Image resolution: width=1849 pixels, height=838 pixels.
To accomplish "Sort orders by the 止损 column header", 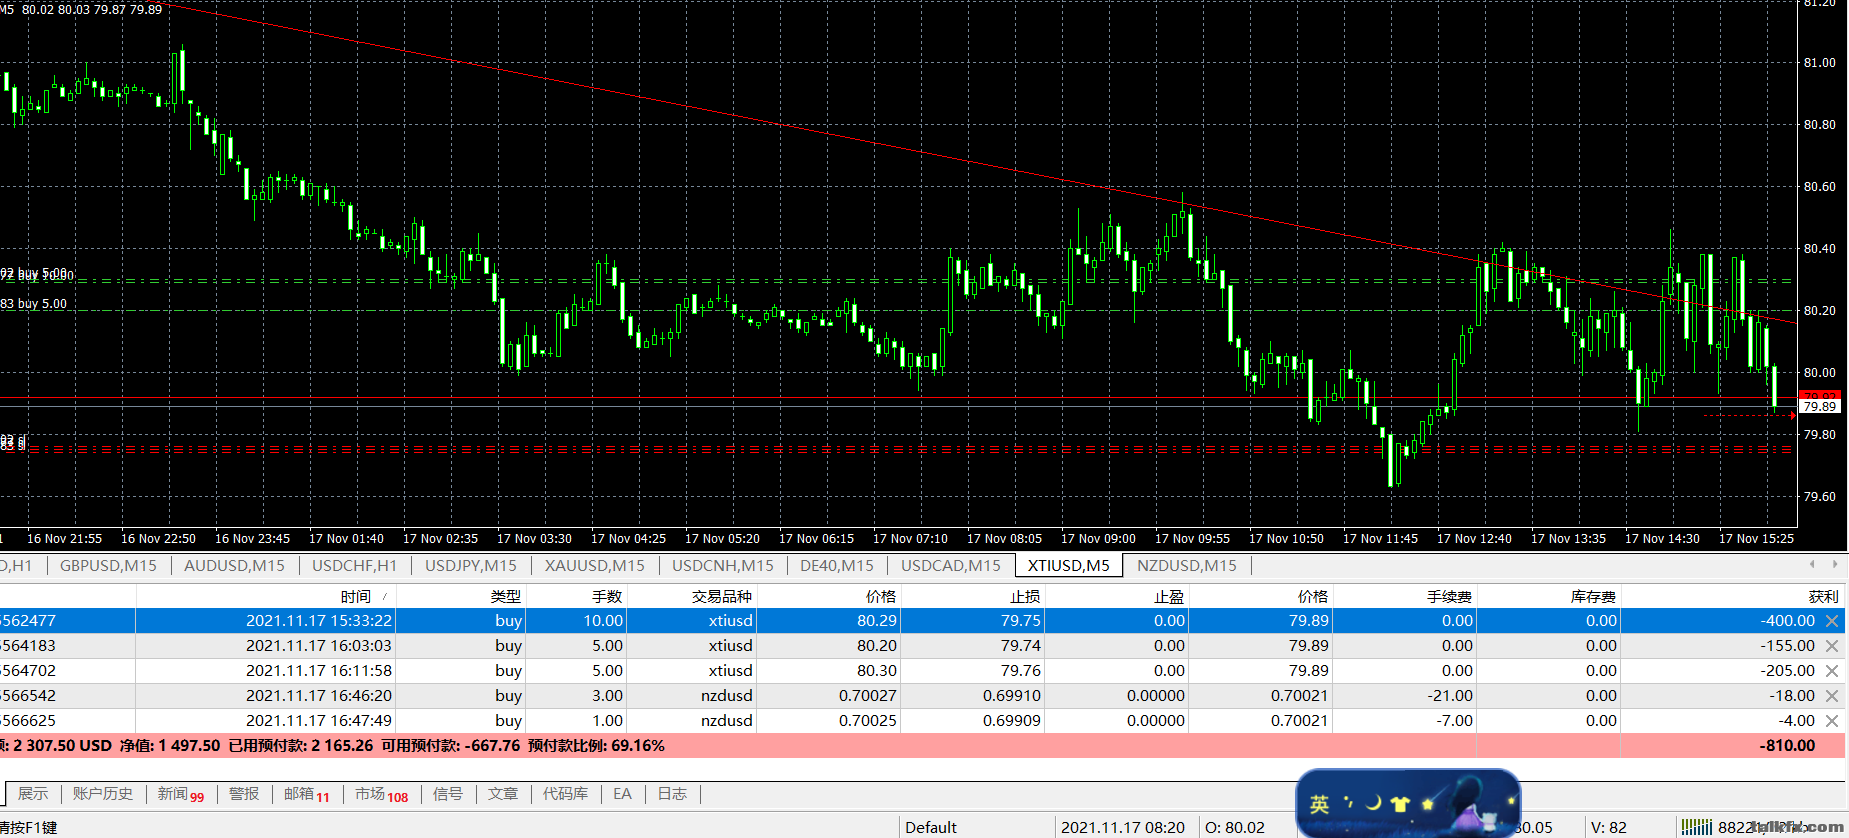I will [x=973, y=596].
